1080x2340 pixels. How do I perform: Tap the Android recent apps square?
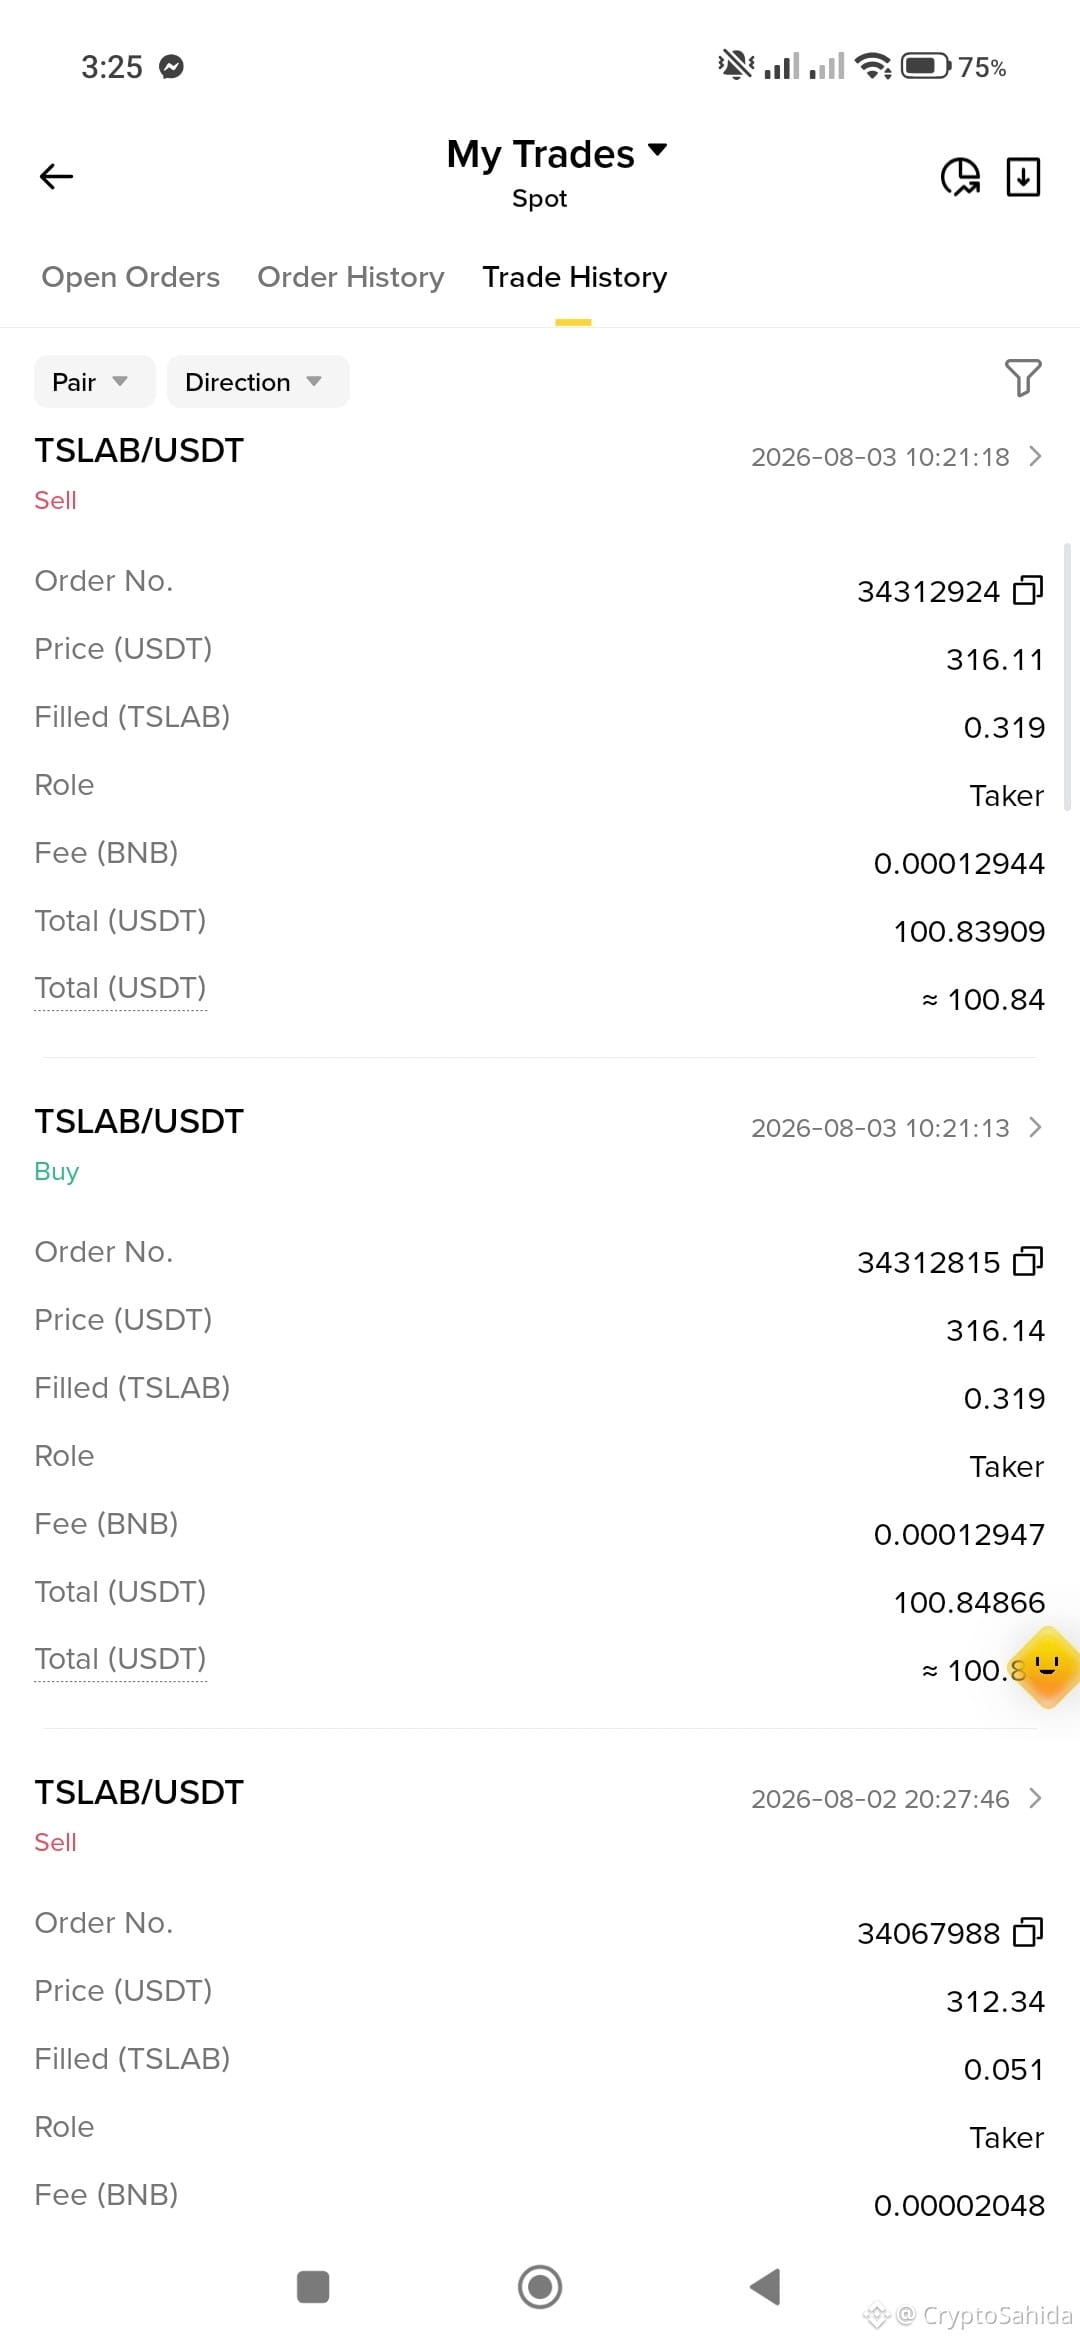coord(313,2287)
